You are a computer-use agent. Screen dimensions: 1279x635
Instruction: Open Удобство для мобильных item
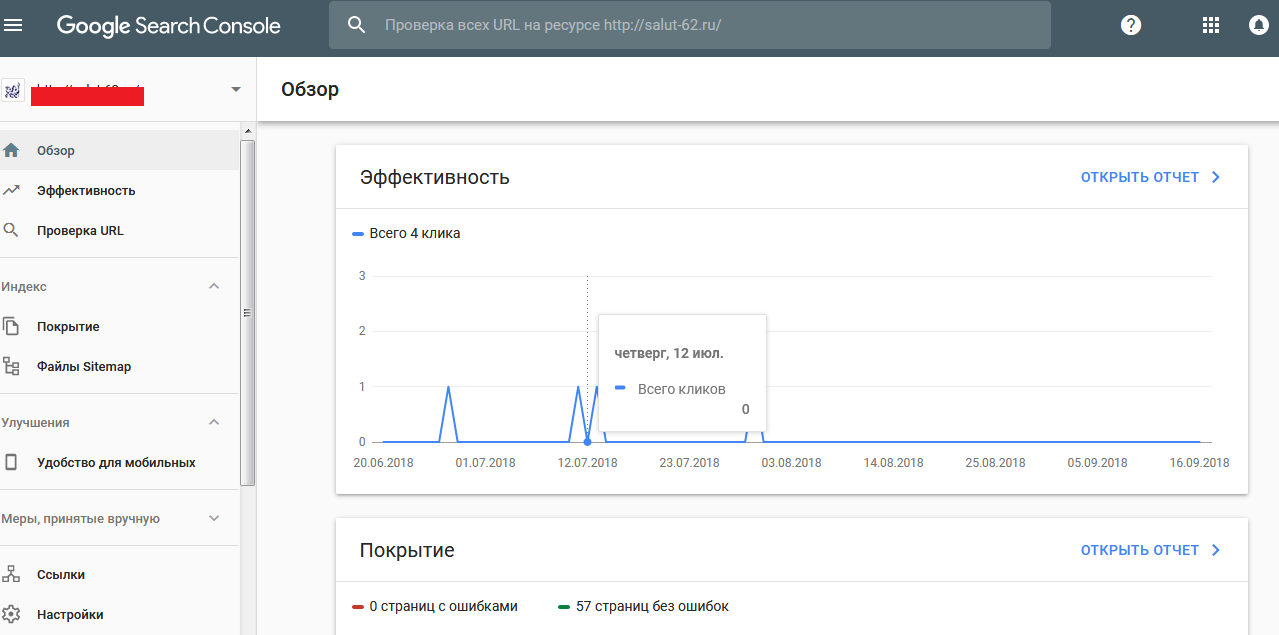(120, 462)
